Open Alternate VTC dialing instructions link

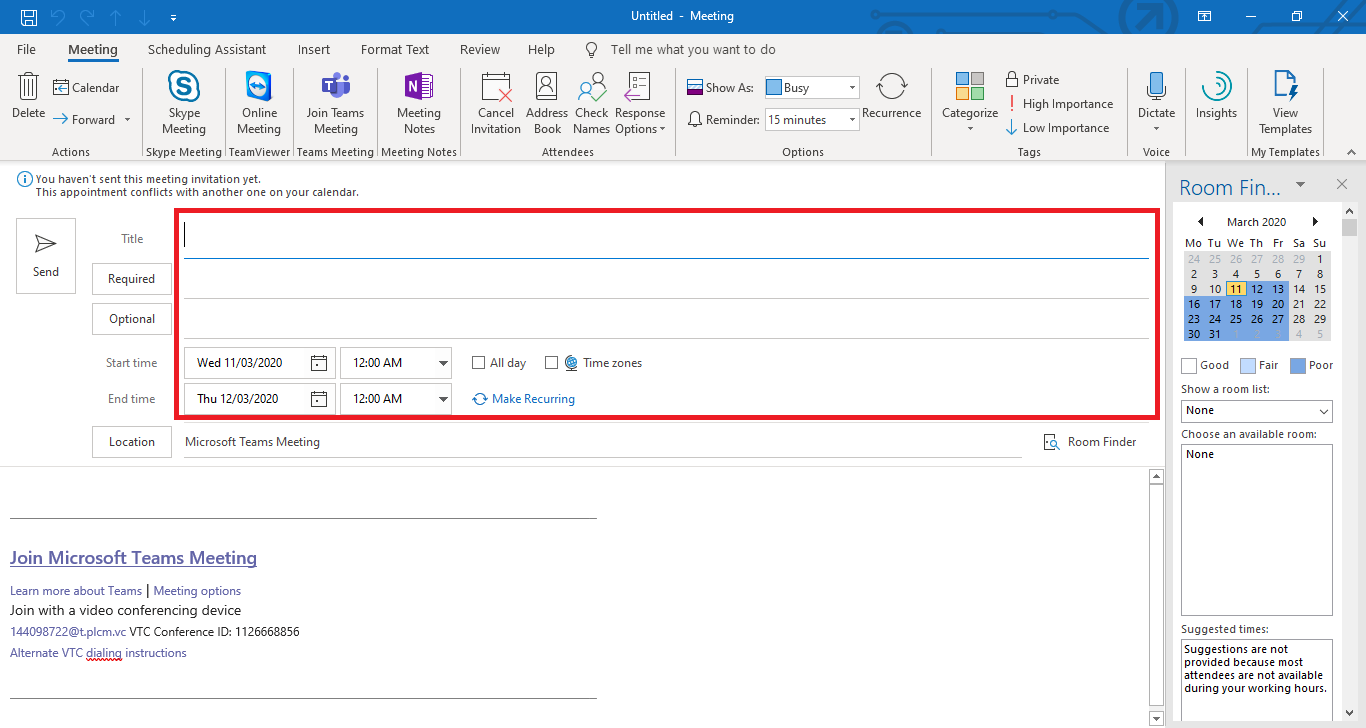[98, 653]
